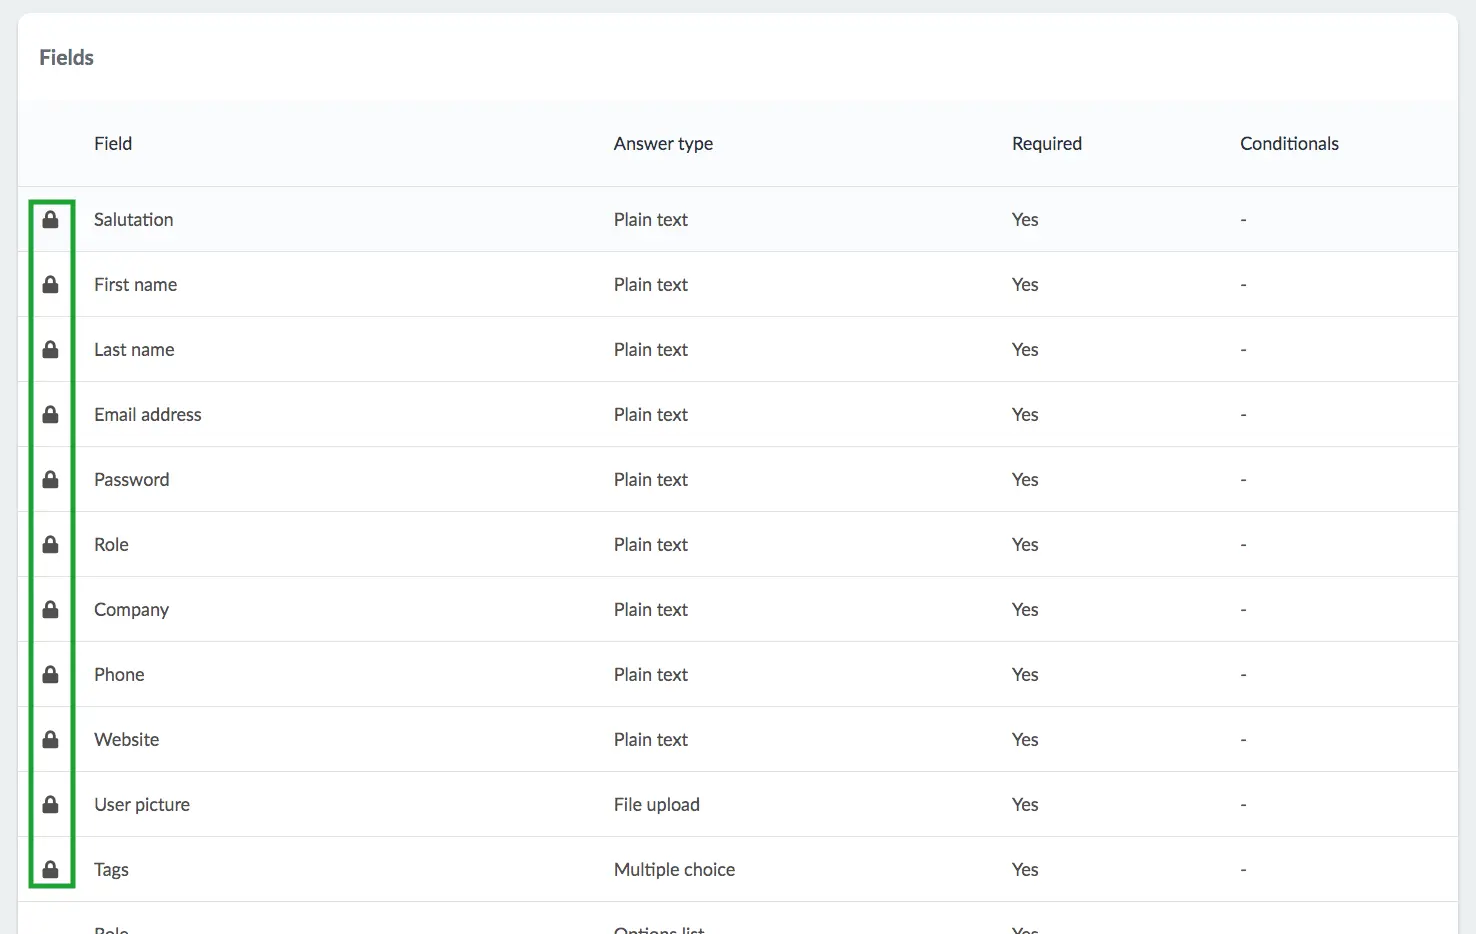Select the Company field row
Viewport: 1476px width, 934px height.
pyautogui.click(x=737, y=609)
